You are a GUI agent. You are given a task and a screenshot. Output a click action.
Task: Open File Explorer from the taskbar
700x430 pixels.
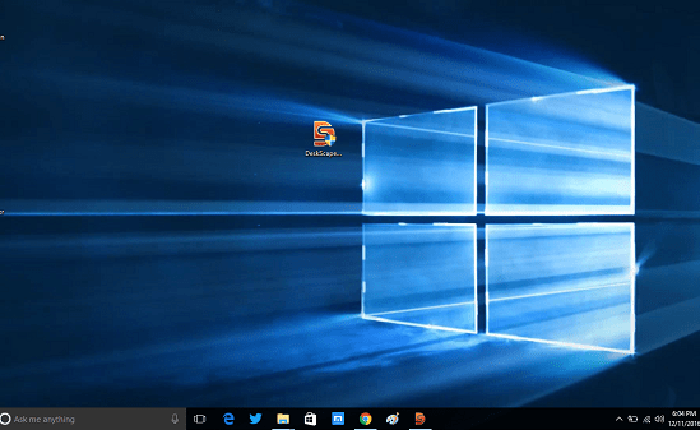(x=283, y=419)
